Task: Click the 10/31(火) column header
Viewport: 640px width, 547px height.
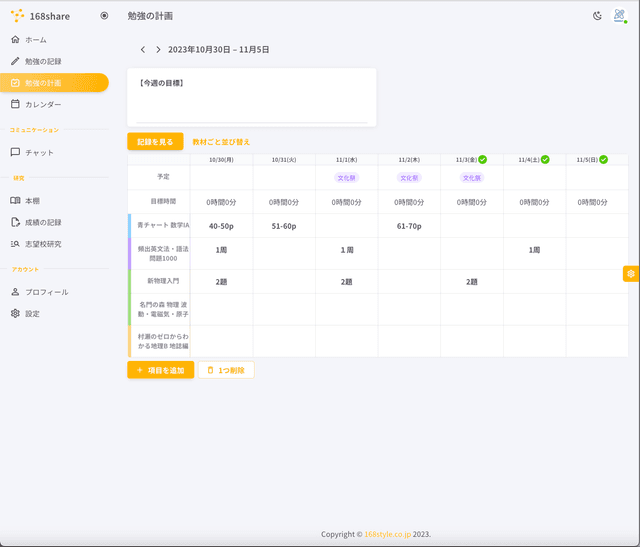Action: point(284,160)
